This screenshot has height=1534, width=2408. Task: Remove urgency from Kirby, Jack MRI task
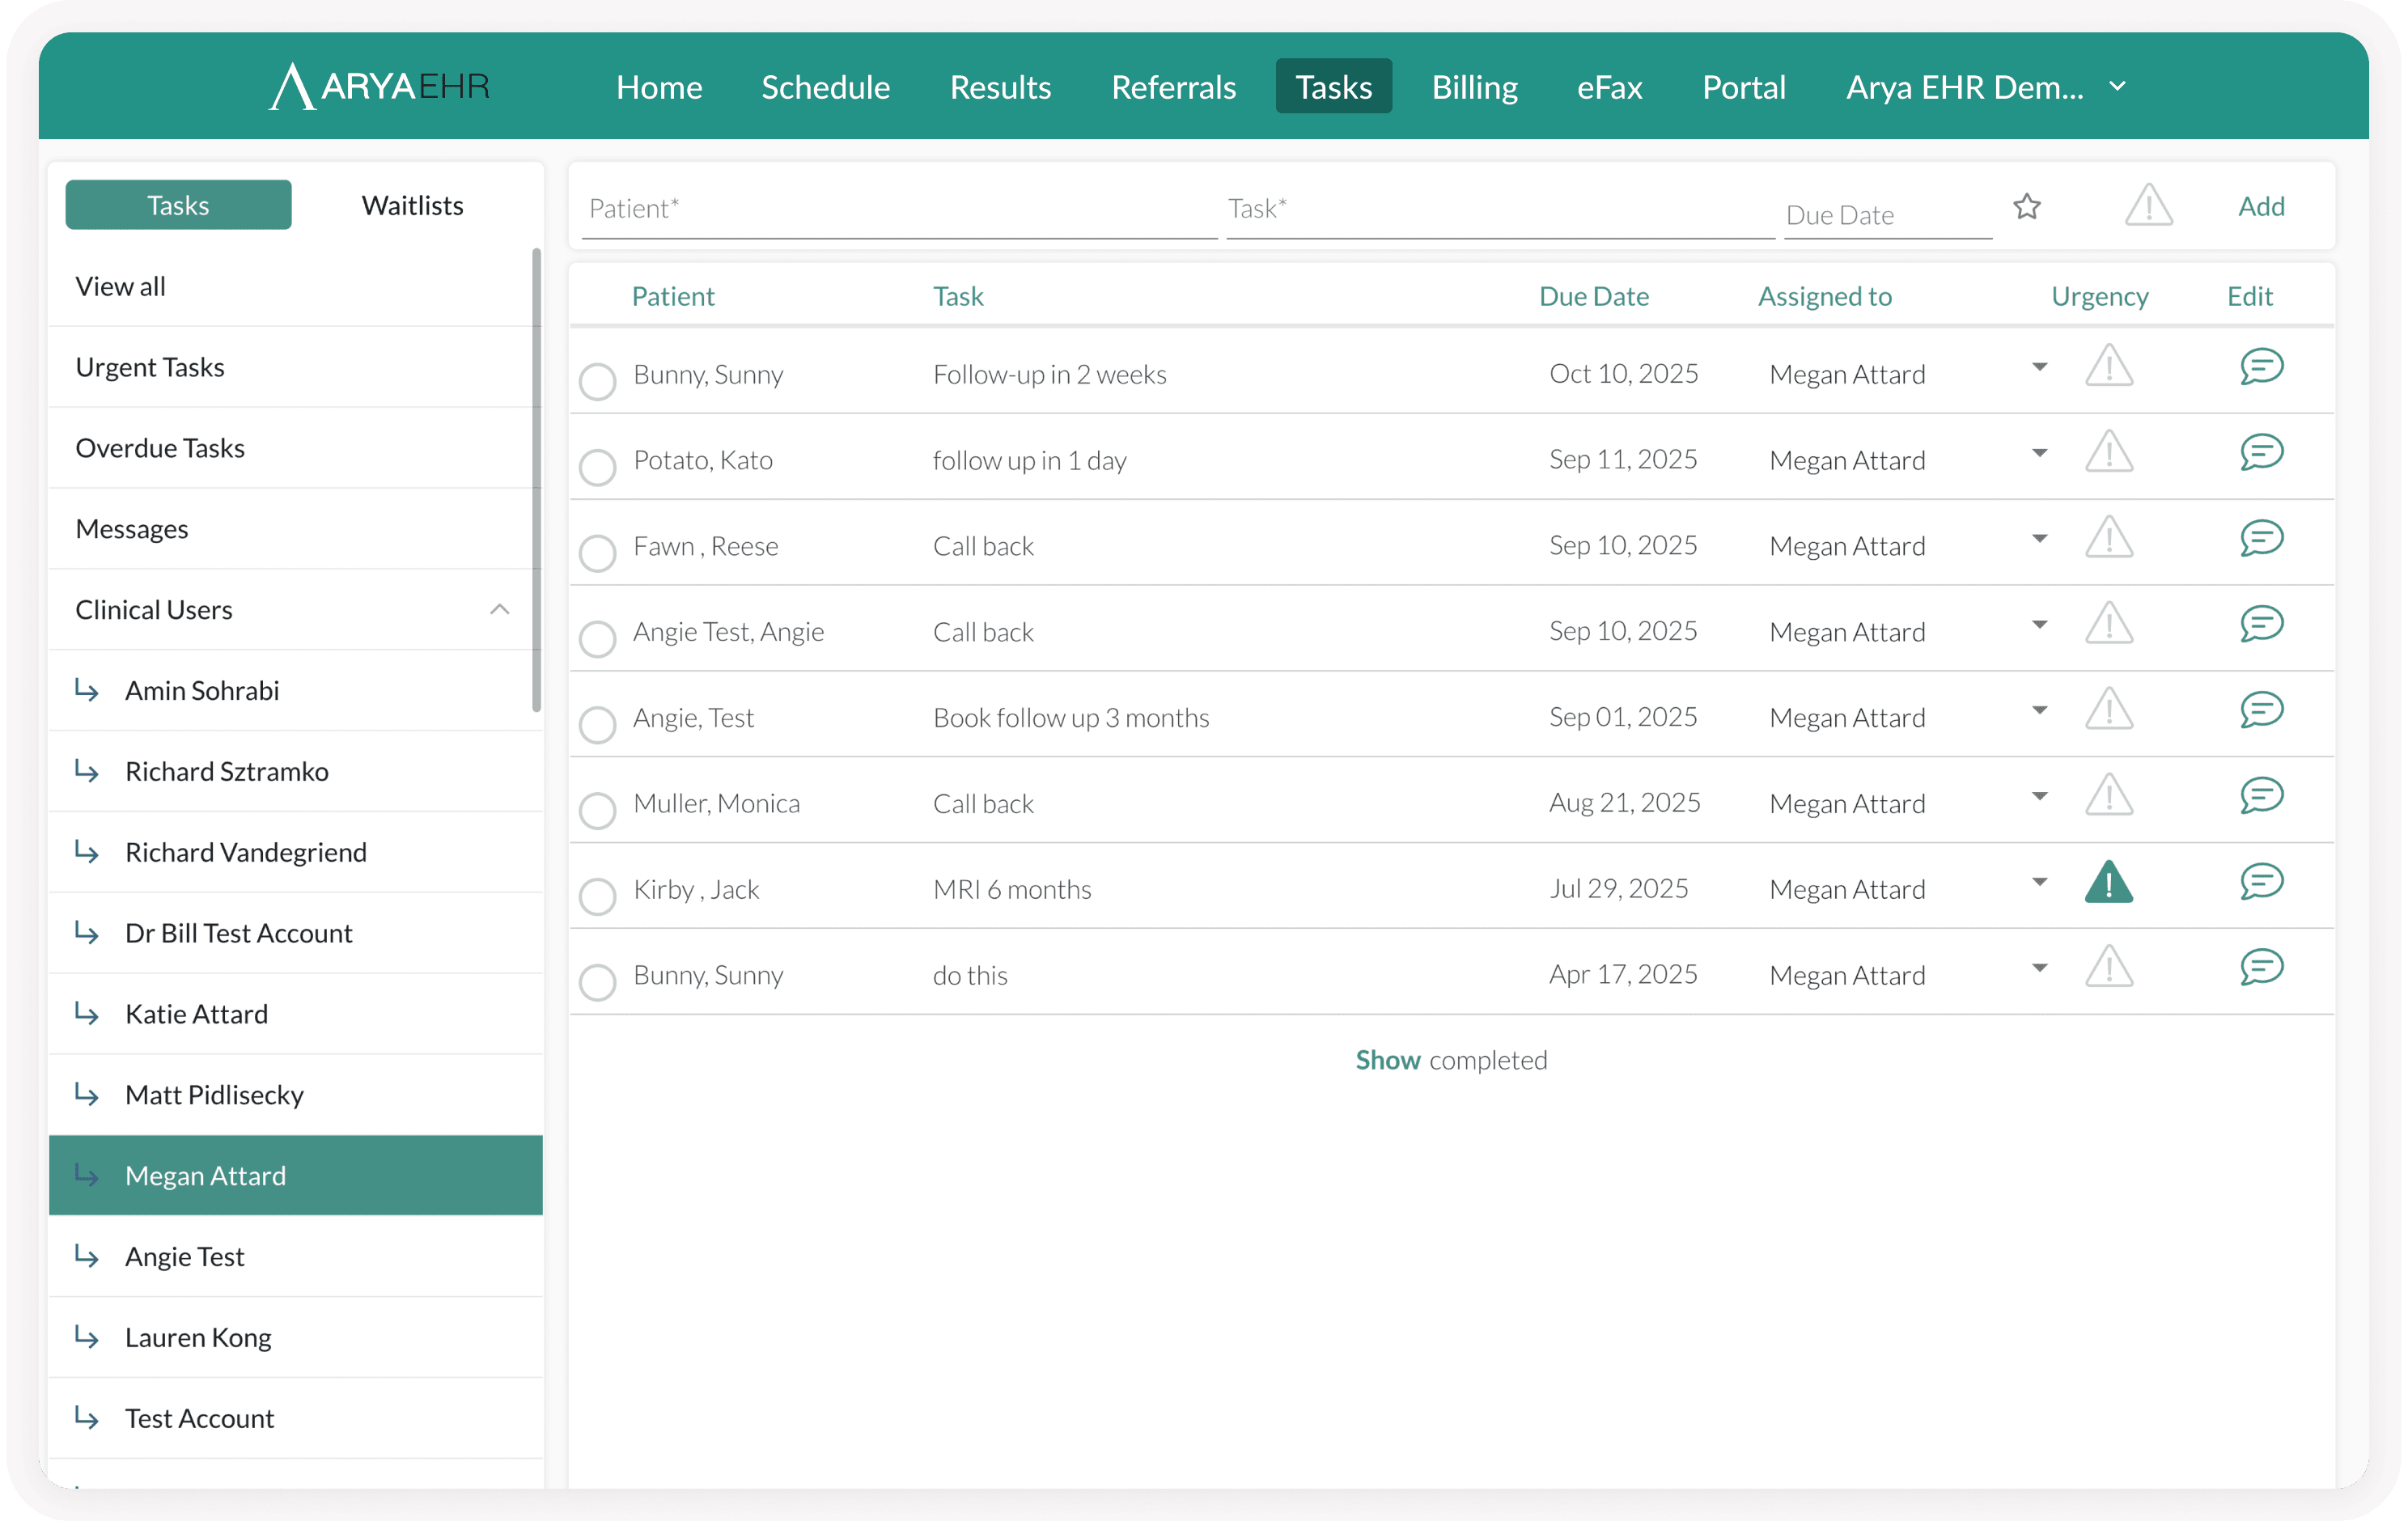coord(2108,882)
